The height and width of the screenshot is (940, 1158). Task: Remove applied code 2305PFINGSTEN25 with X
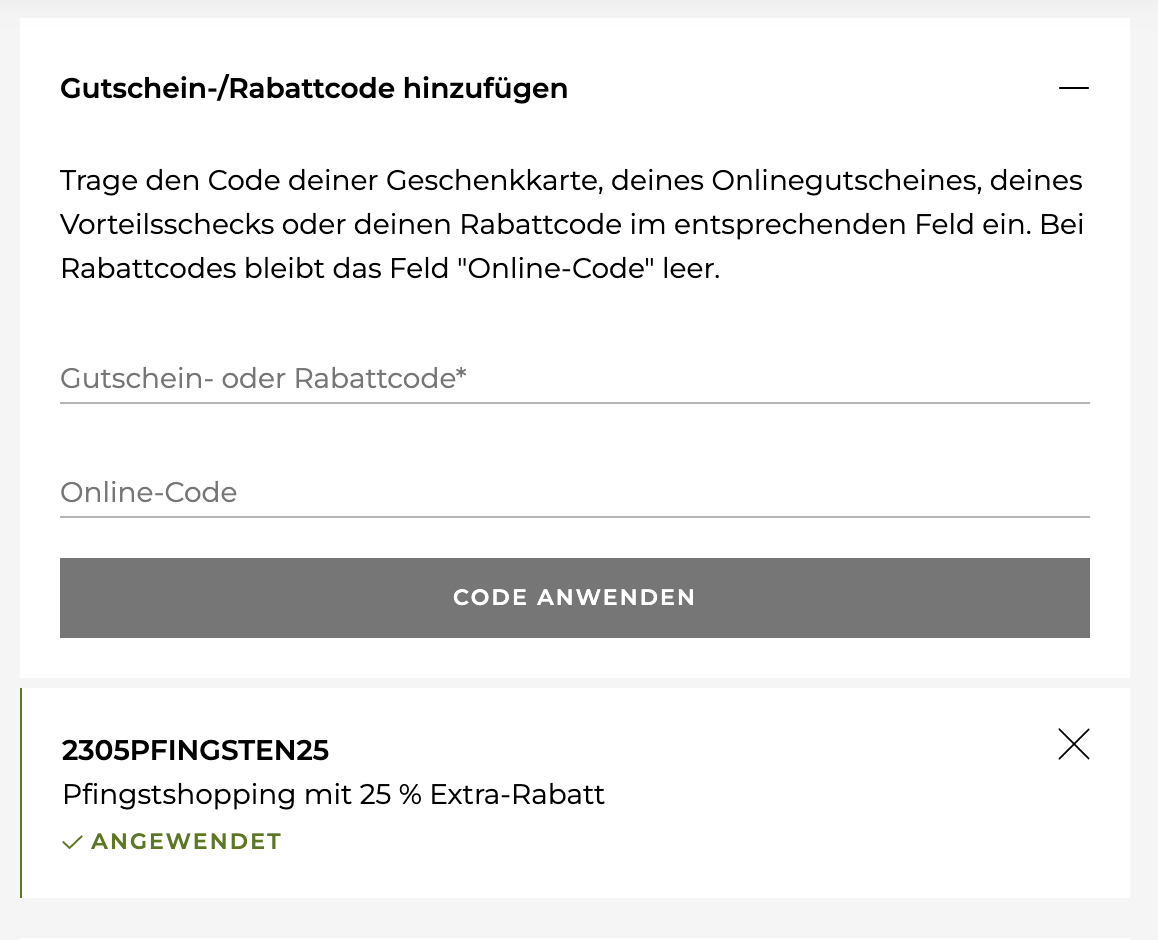(1073, 745)
